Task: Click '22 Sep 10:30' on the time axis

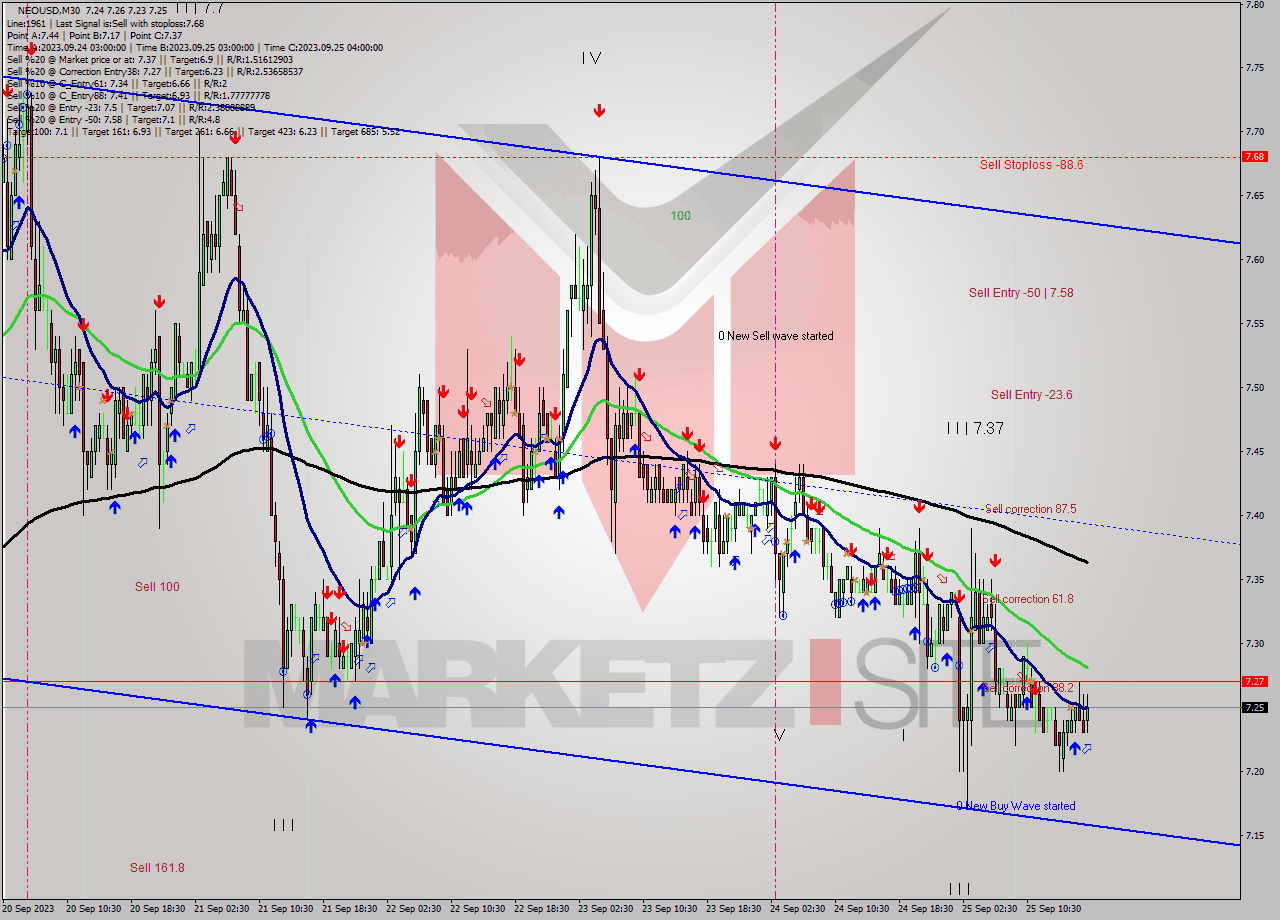Action: [477, 909]
